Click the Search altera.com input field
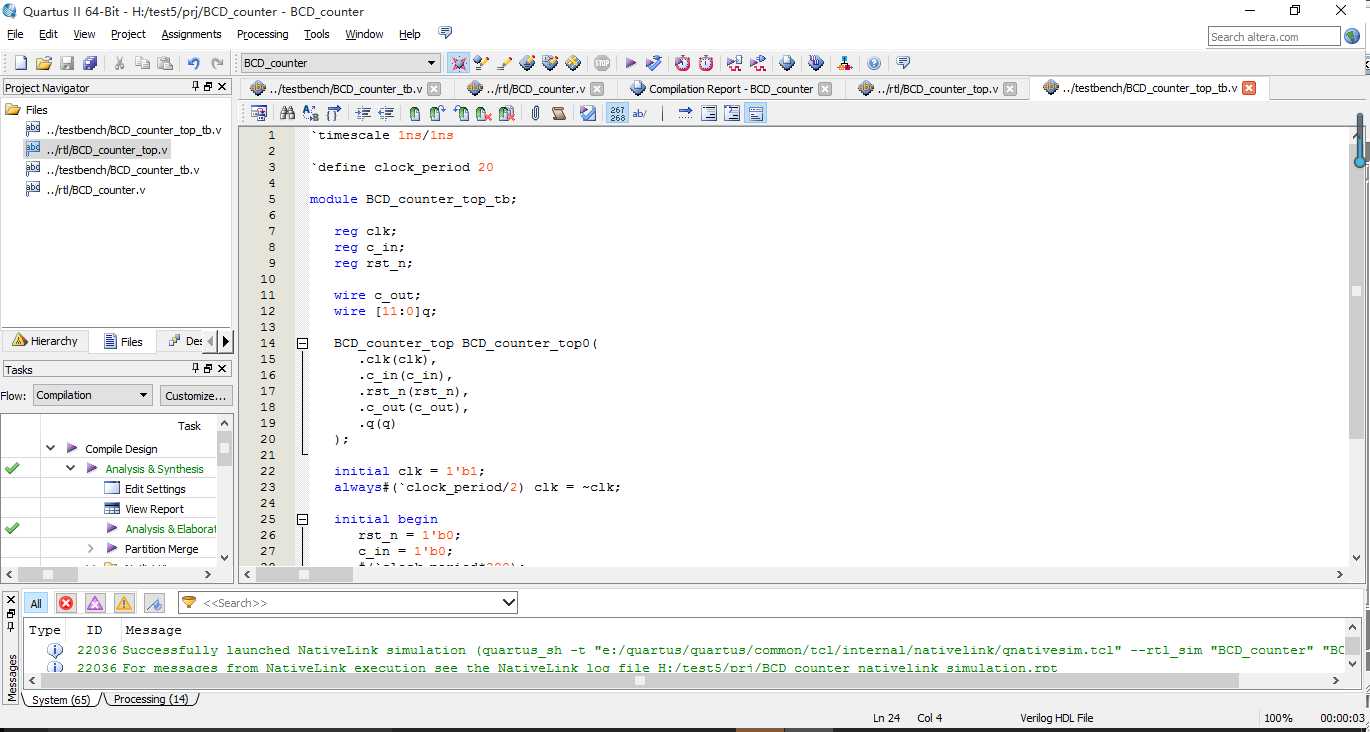1370x732 pixels. pos(1274,37)
